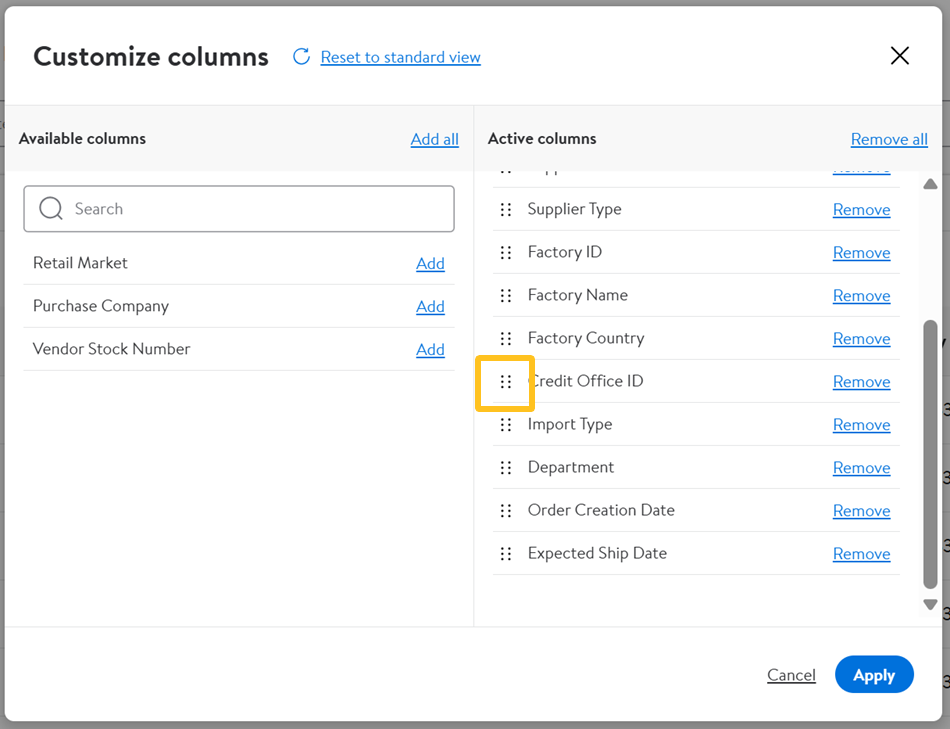The height and width of the screenshot is (729, 950).
Task: Click drag handle beside Department
Action: click(x=506, y=468)
